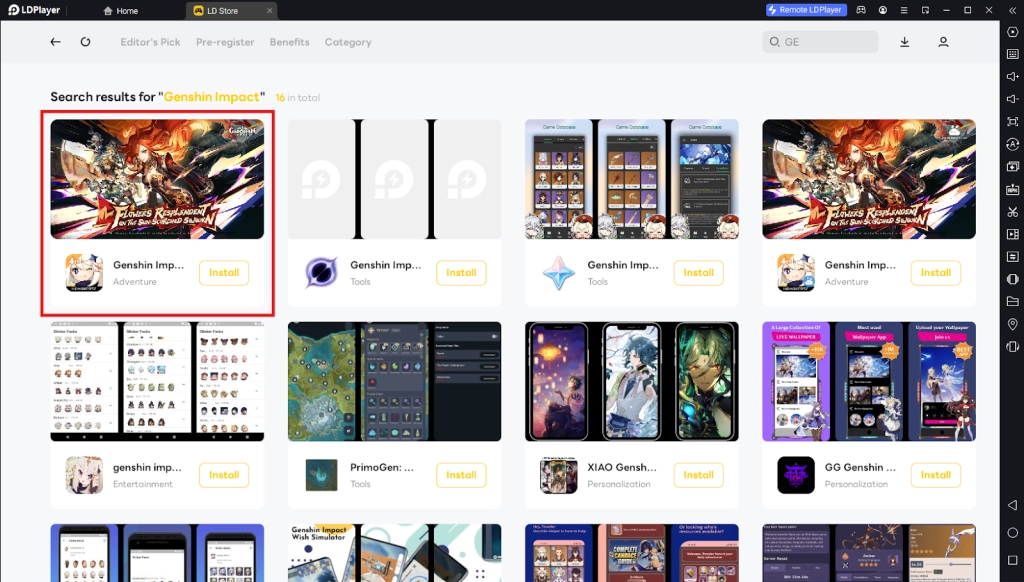The width and height of the screenshot is (1024, 582).
Task: Install Genshin Impact app with purple orb icon
Action: point(461,272)
